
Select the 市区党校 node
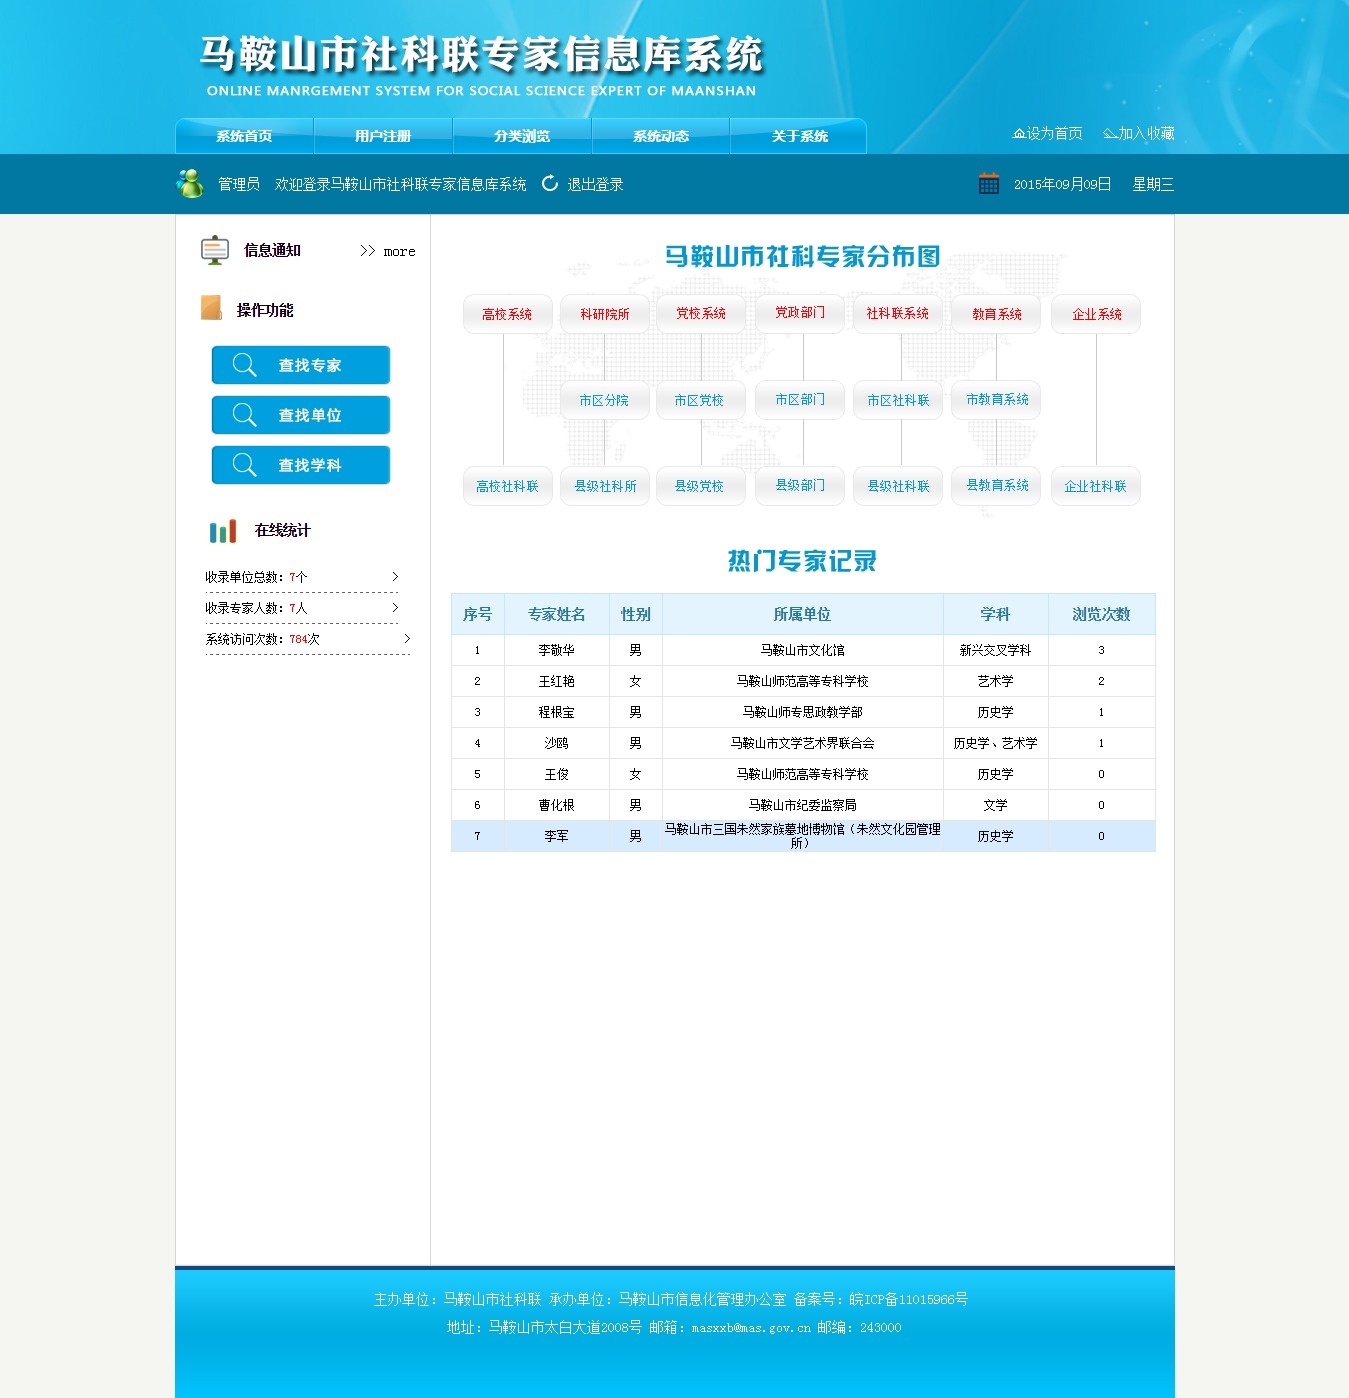coord(699,400)
